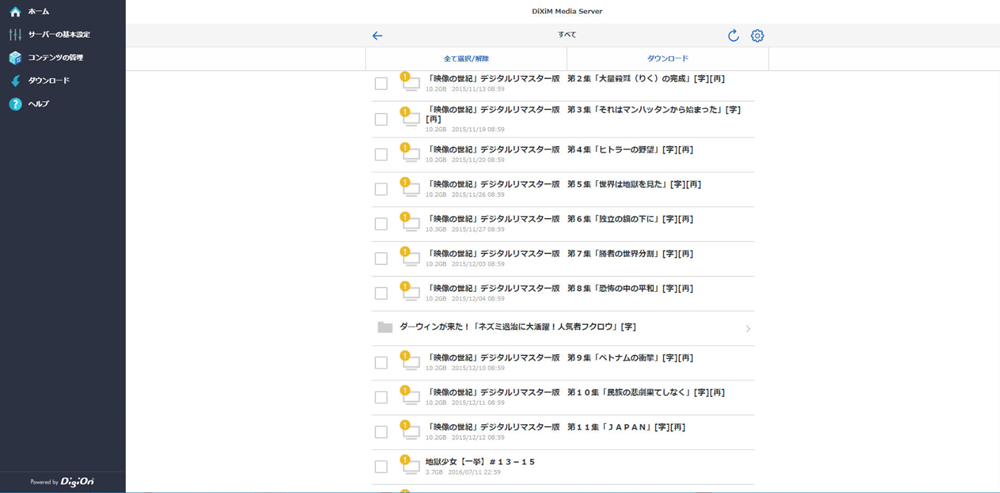Click the DiXiM Media Server title
The width and height of the screenshot is (1000, 493).
tap(566, 11)
